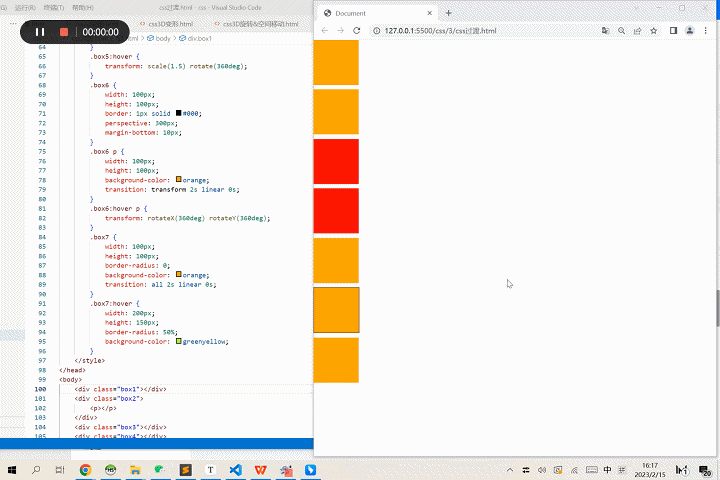
Task: Click the touch keyboard tray icon
Action: pos(592,470)
